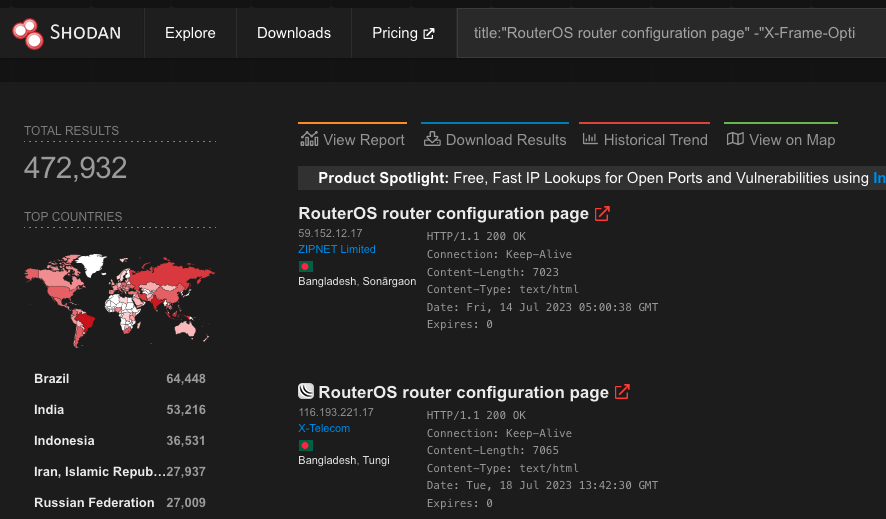This screenshot has width=886, height=519.
Task: Click the Bangladesh flag for 59.152.12.17
Action: click(x=306, y=266)
